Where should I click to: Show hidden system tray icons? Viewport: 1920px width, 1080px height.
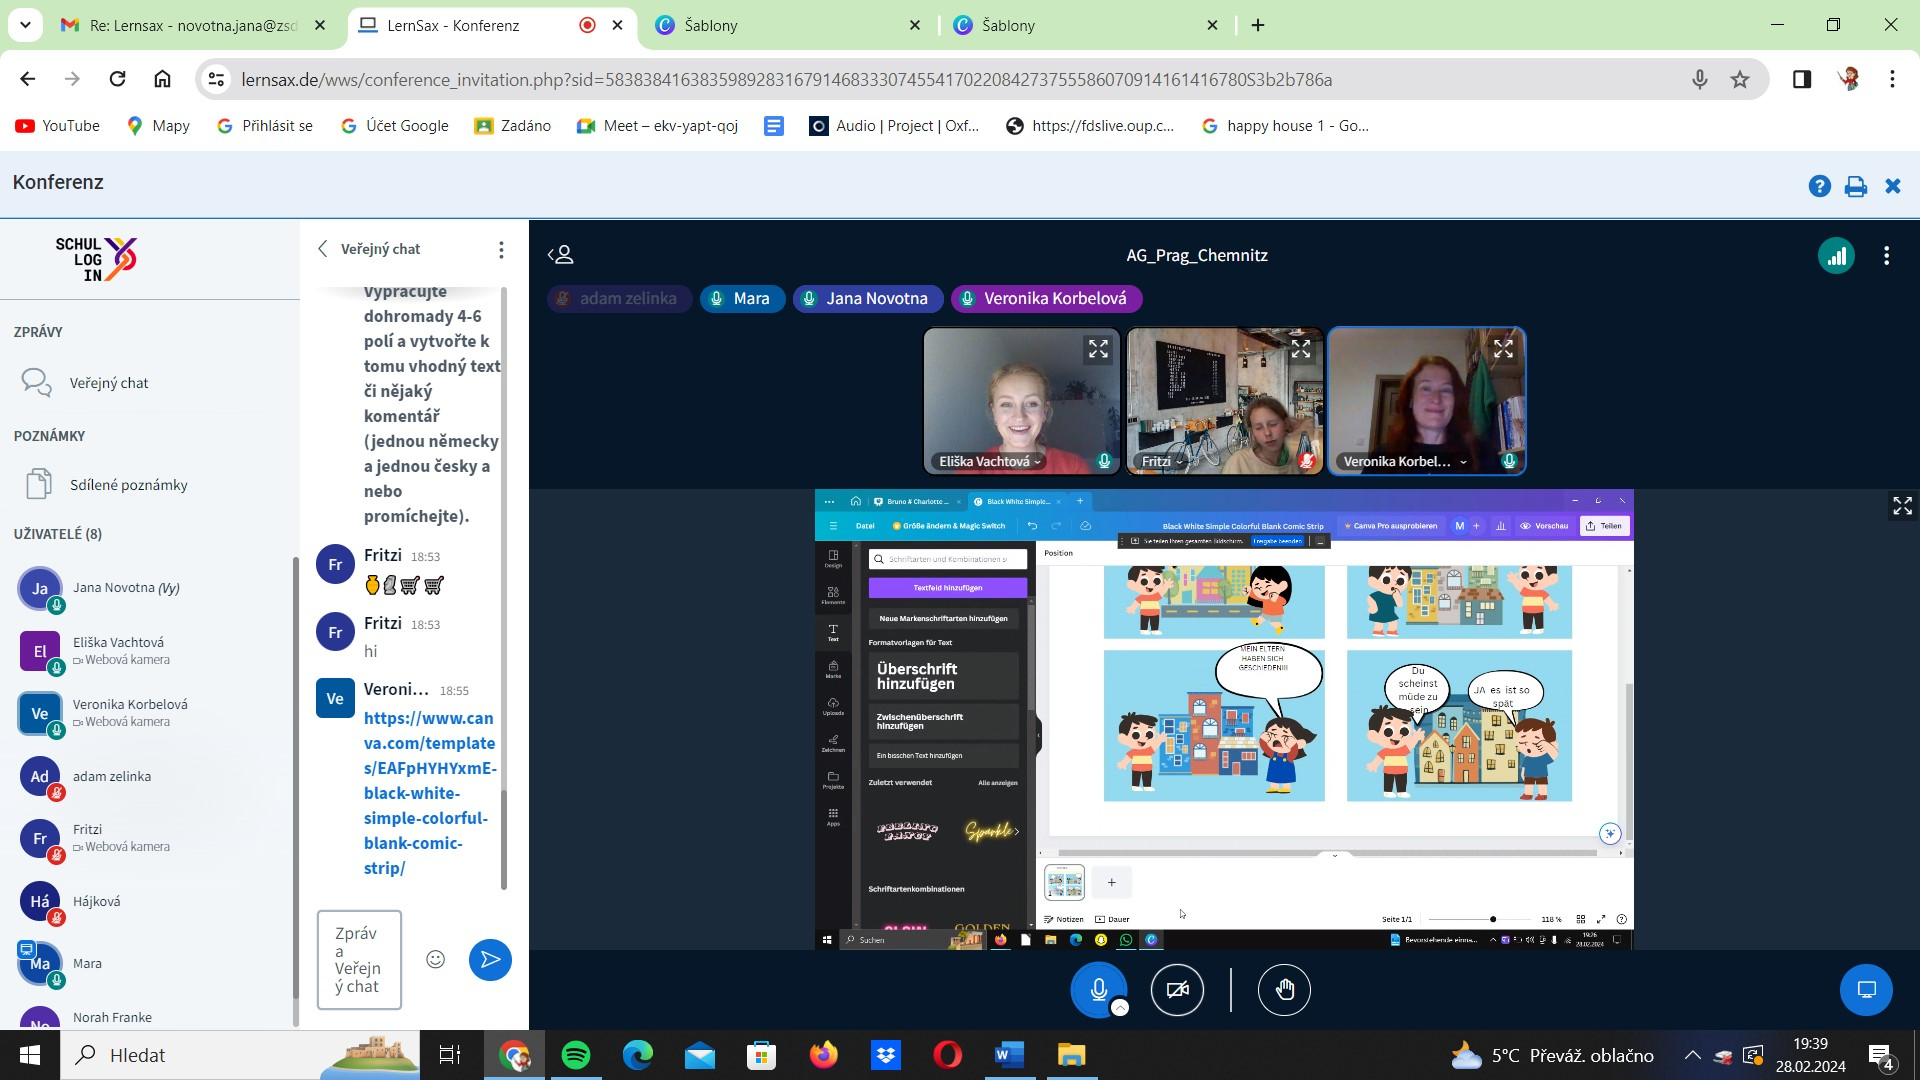pos(1692,1055)
